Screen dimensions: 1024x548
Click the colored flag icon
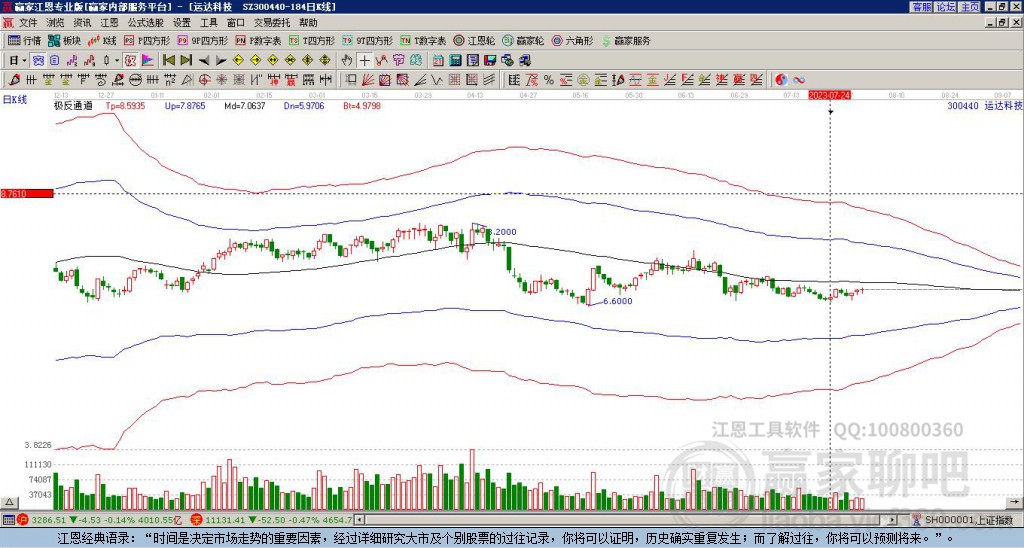[x=148, y=61]
